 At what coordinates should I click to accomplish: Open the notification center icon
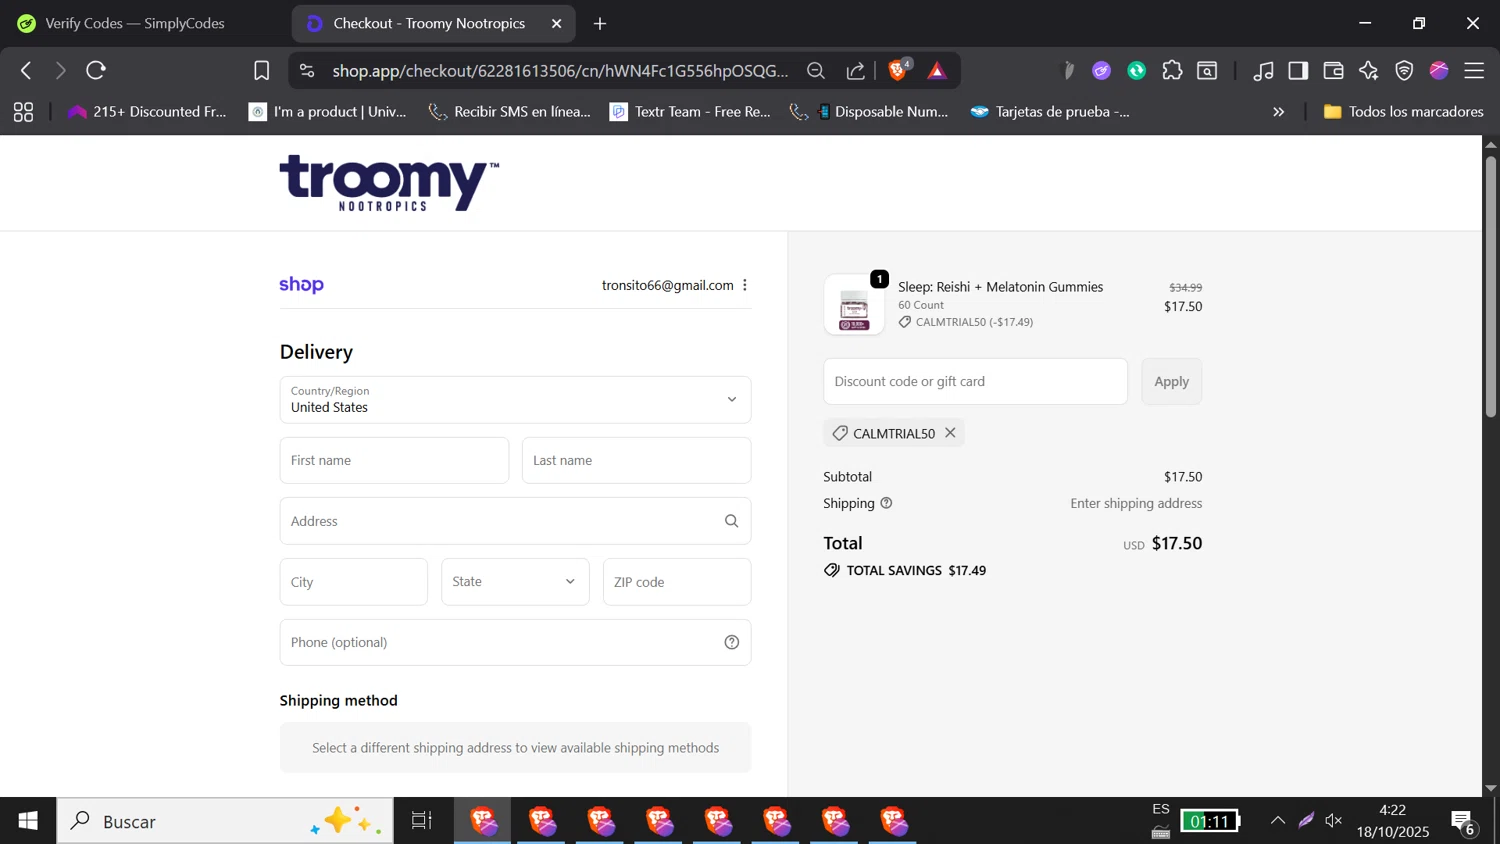coord(1463,822)
